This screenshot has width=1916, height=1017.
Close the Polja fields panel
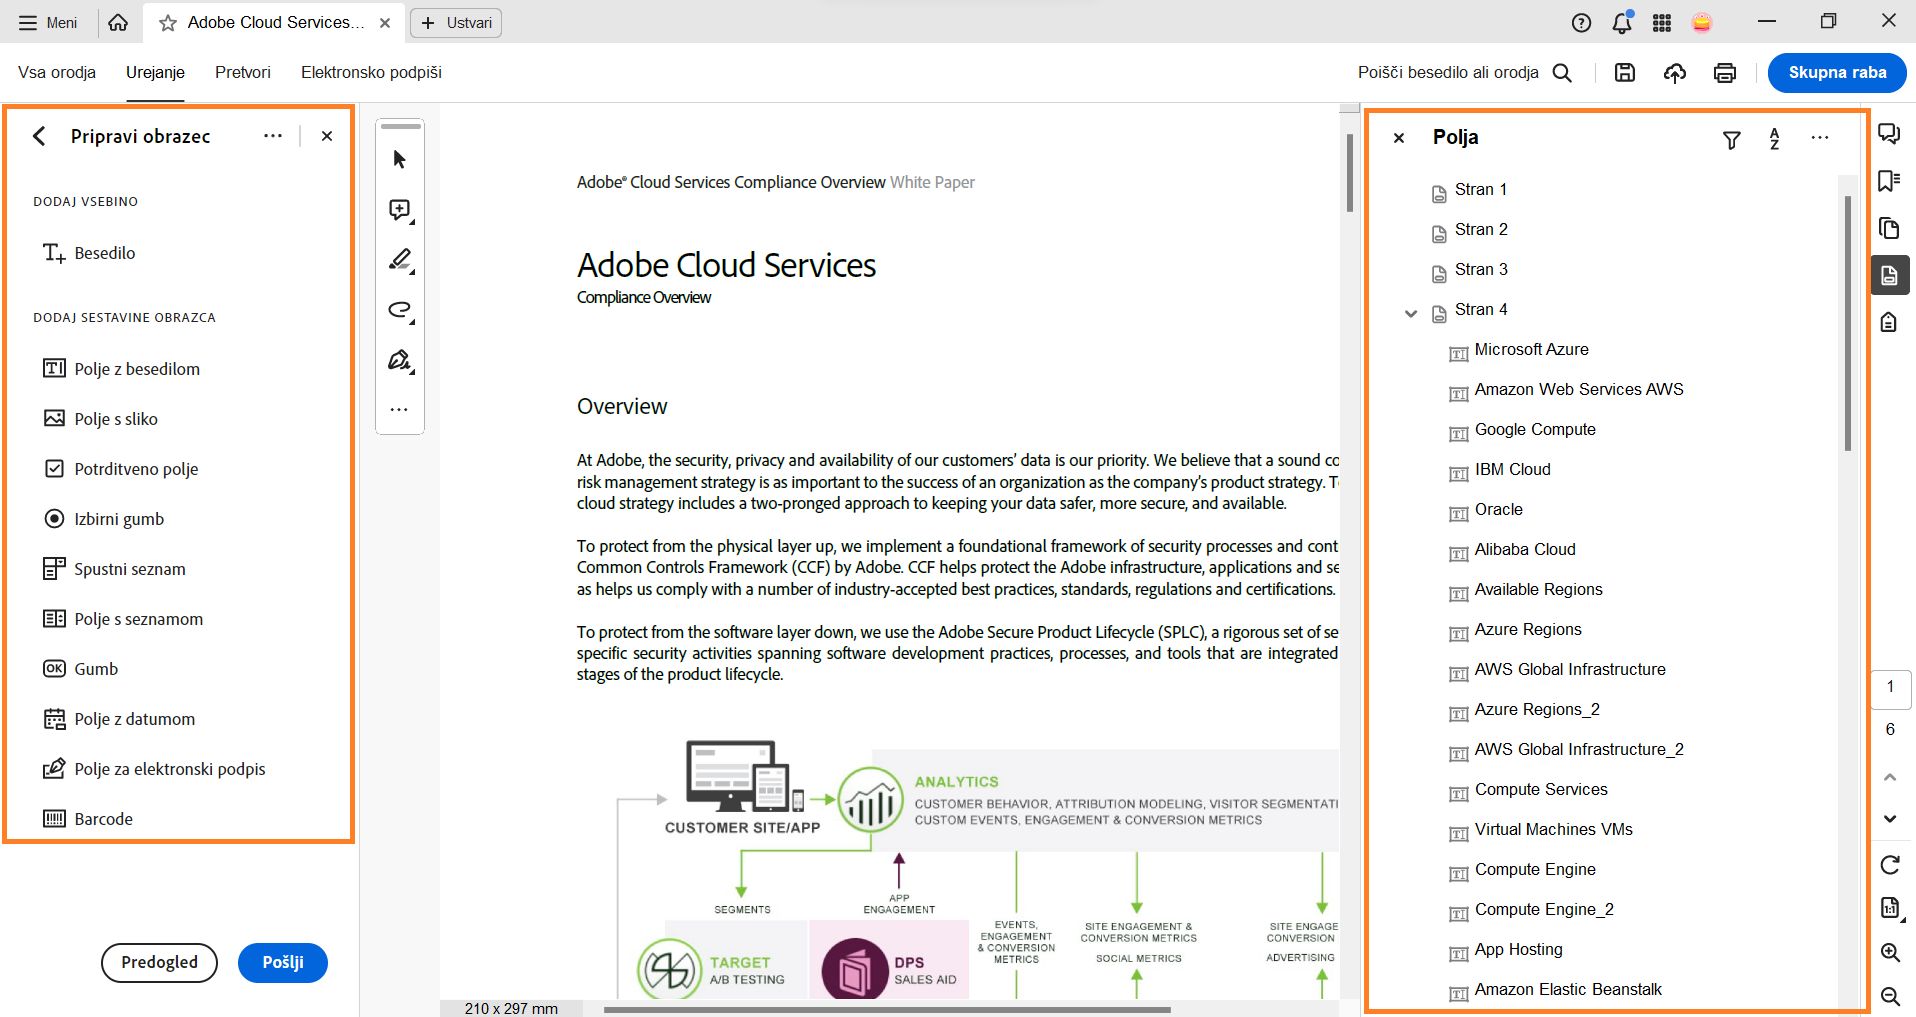(1399, 138)
